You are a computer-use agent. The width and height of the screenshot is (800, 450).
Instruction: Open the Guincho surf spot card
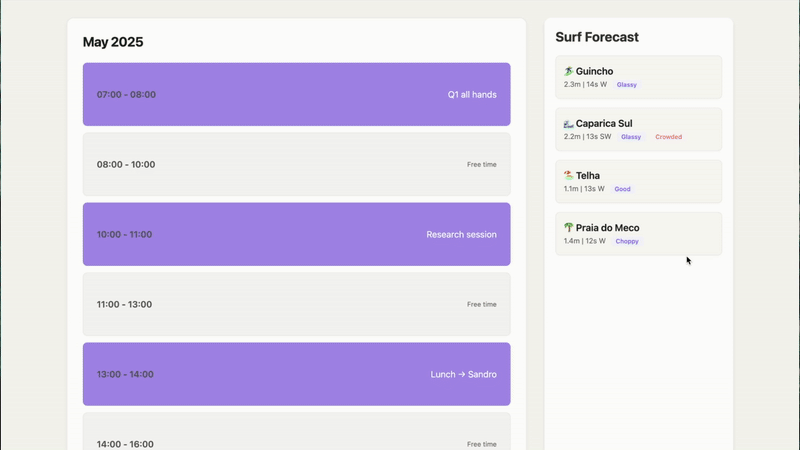[638, 77]
